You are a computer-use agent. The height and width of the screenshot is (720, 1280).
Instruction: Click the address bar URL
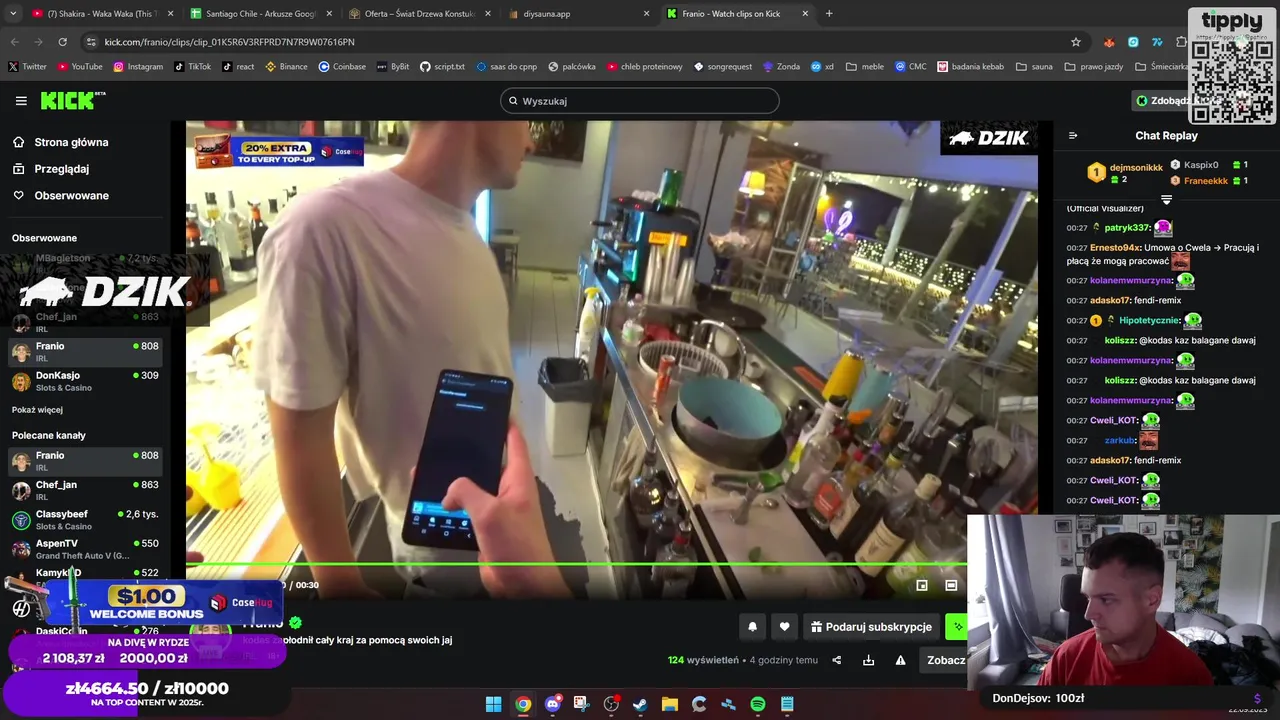[x=230, y=42]
